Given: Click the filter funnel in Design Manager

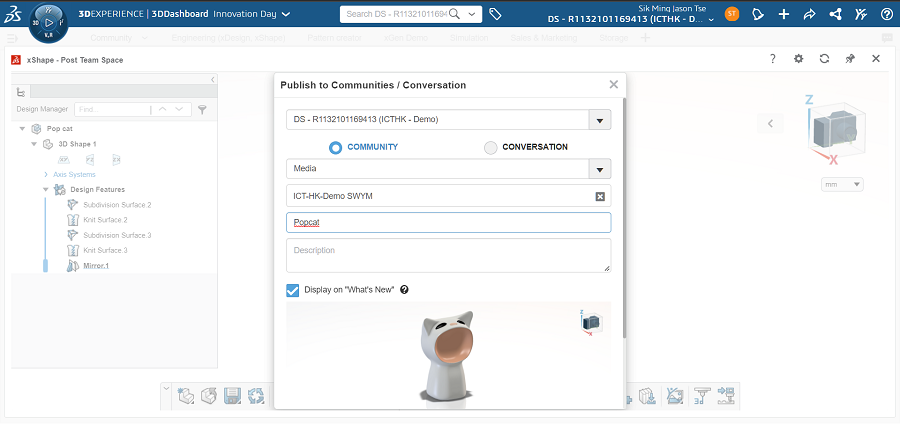Looking at the screenshot, I should click(x=202, y=109).
